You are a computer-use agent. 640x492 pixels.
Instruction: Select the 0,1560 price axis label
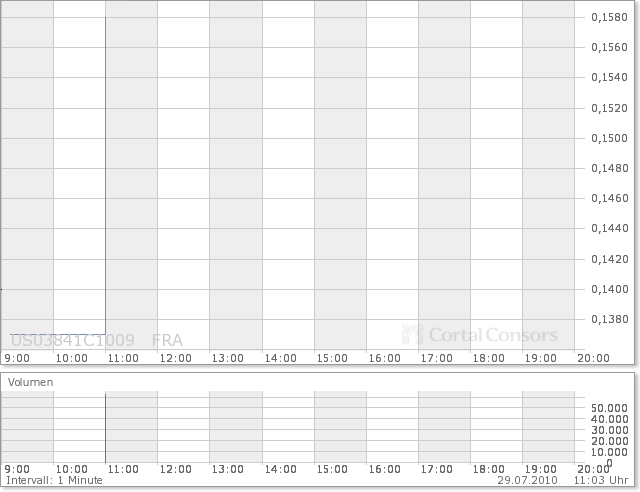pos(609,47)
